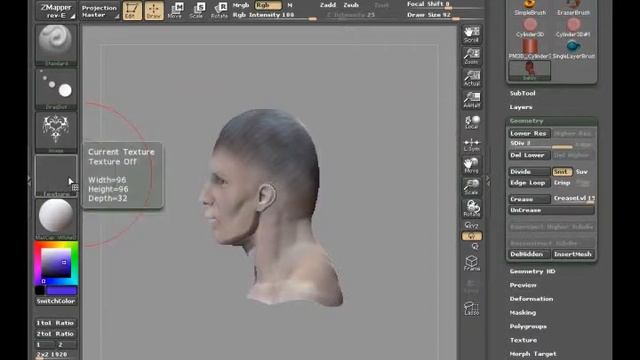Click the Divide button
640x360 pixels.
pyautogui.click(x=529, y=172)
